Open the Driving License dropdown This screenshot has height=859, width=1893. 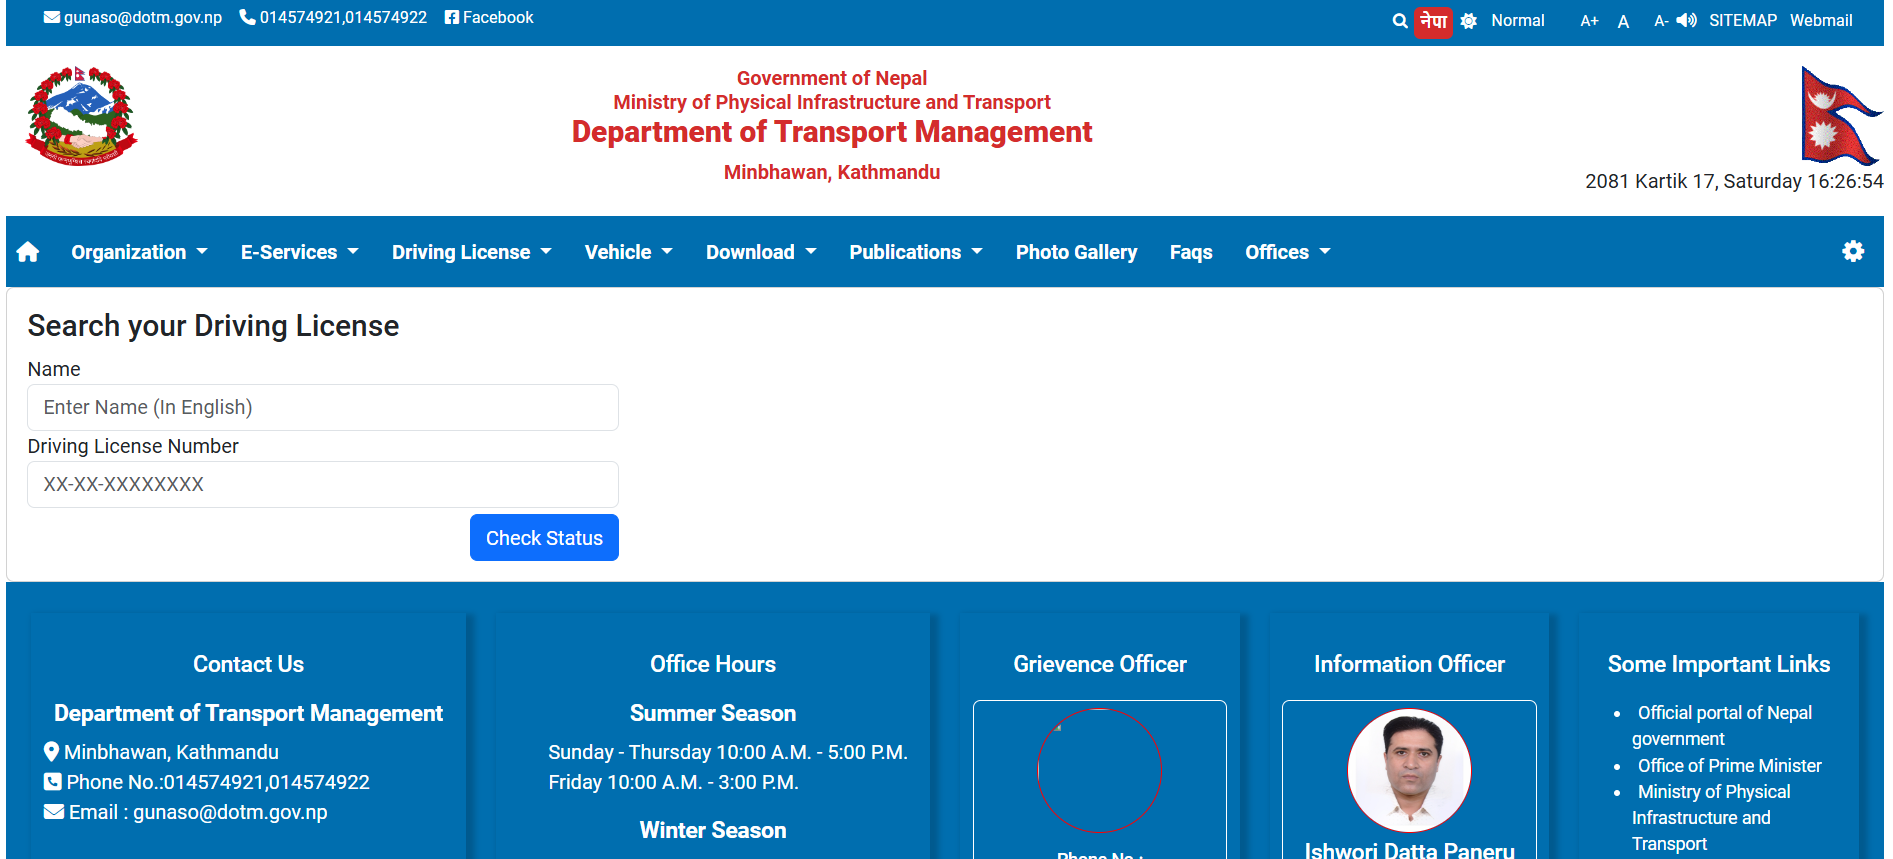click(471, 252)
